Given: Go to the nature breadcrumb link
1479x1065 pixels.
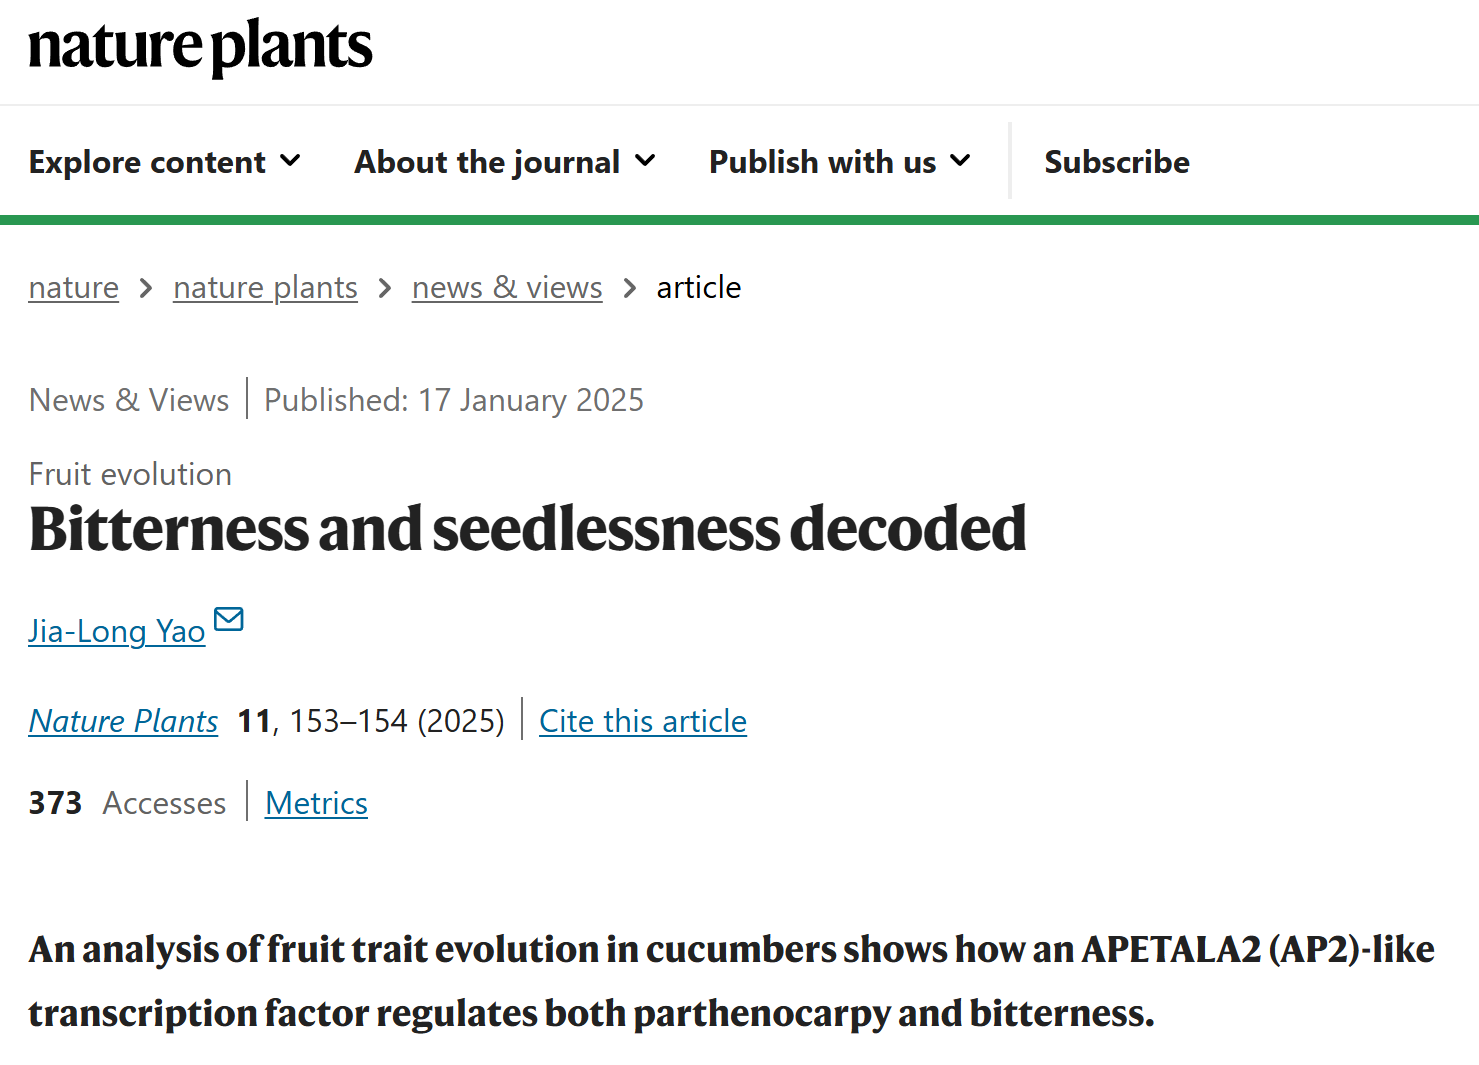Looking at the screenshot, I should pyautogui.click(x=74, y=288).
